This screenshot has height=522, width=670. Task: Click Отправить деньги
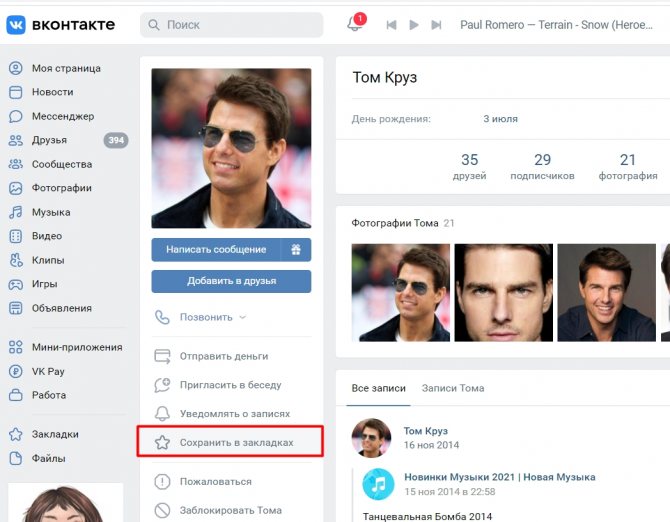(224, 356)
